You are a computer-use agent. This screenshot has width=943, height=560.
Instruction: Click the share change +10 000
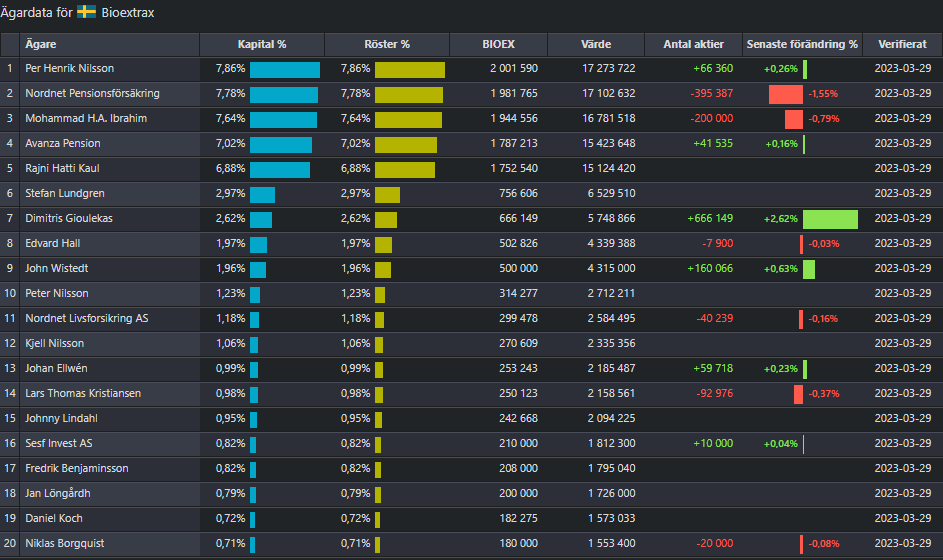click(713, 443)
